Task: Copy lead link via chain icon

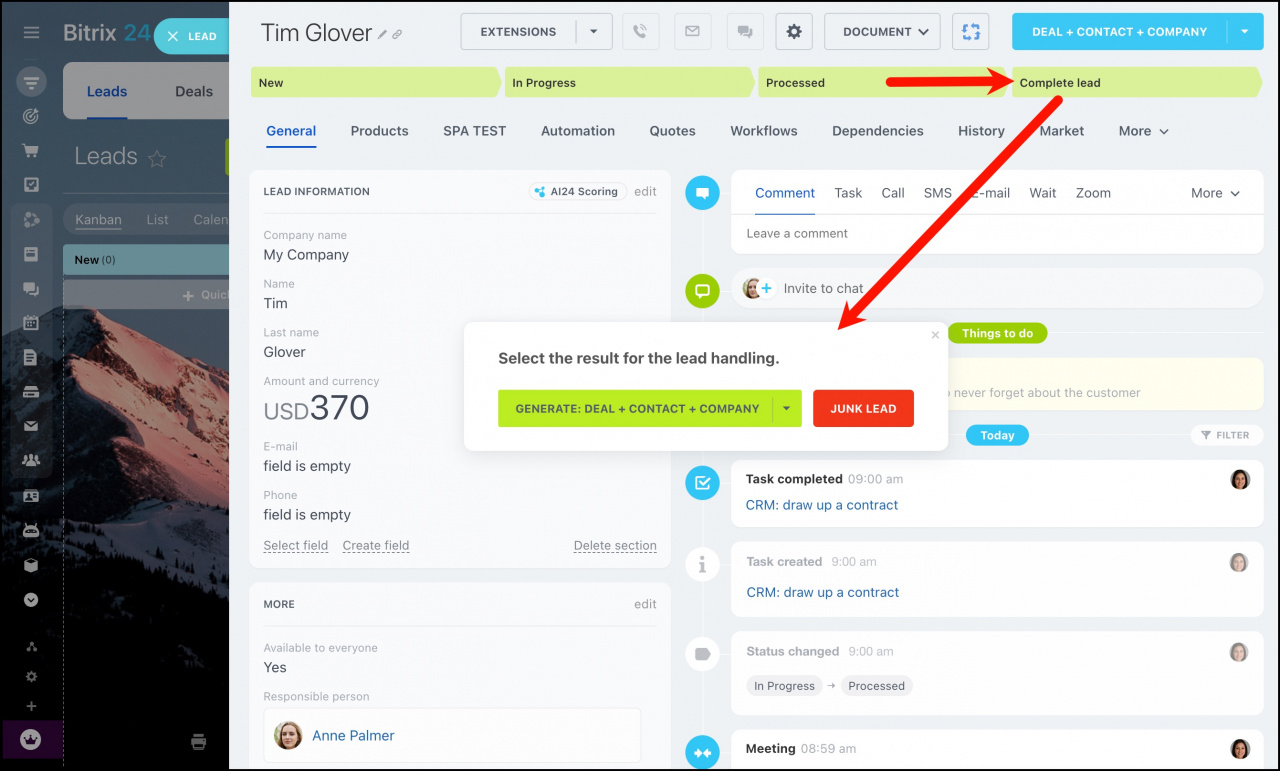Action: click(x=397, y=34)
